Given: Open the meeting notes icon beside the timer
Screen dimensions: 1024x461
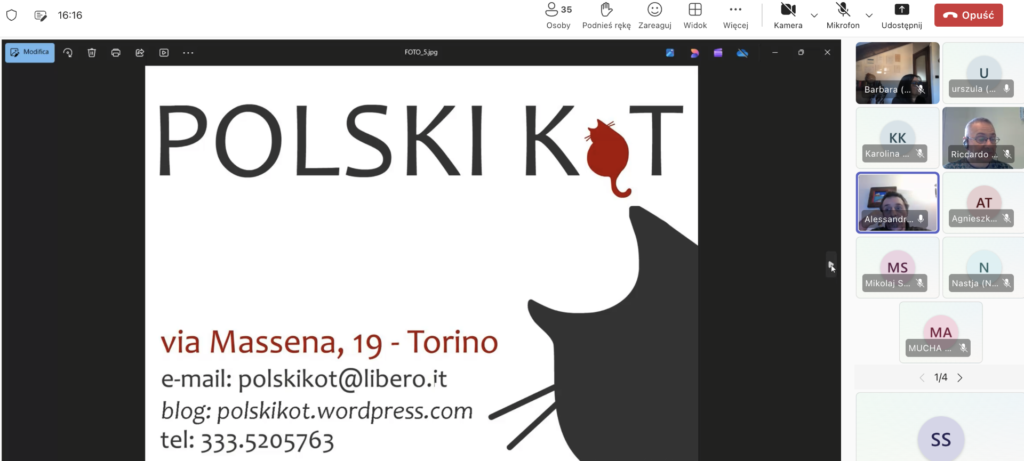Looking at the screenshot, I should point(40,15).
